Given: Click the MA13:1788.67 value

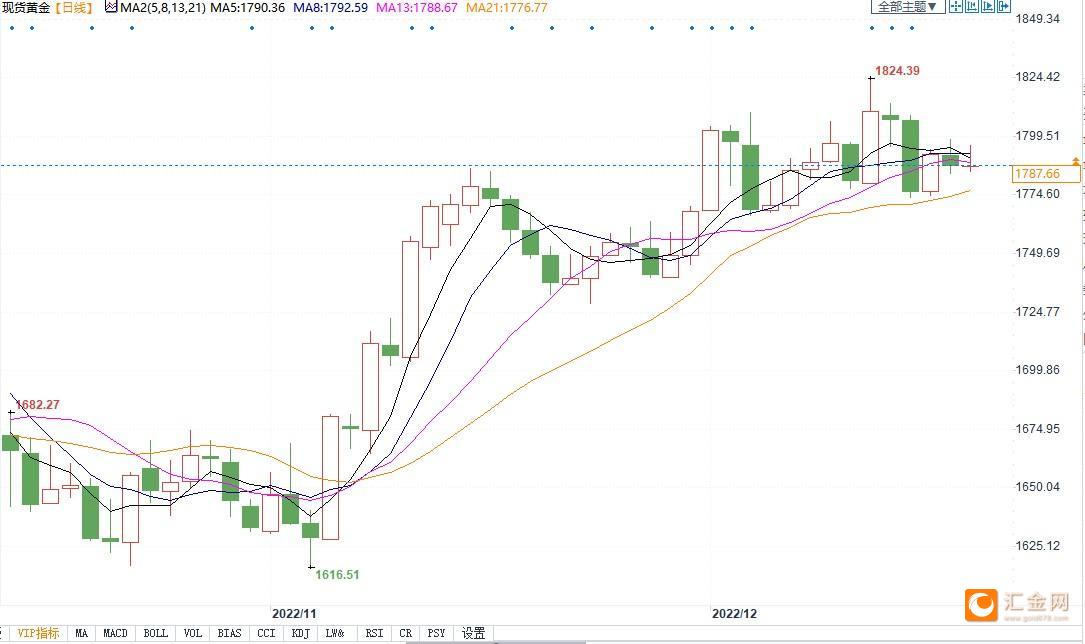Looking at the screenshot, I should coord(417,8).
